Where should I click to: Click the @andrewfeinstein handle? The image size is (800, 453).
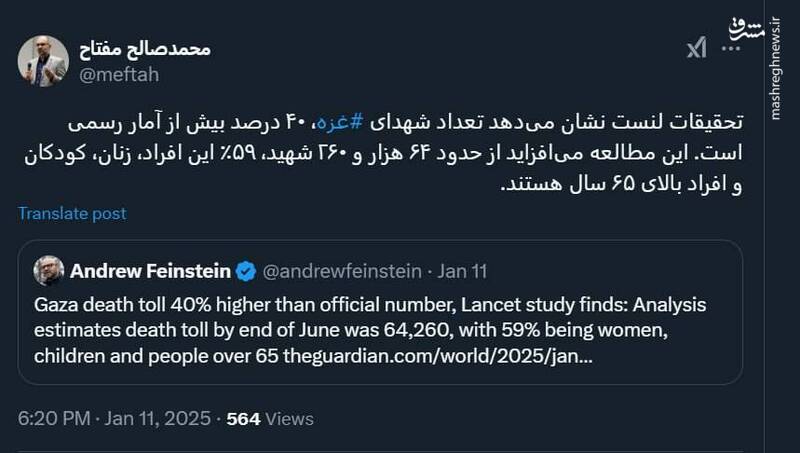[x=340, y=270]
